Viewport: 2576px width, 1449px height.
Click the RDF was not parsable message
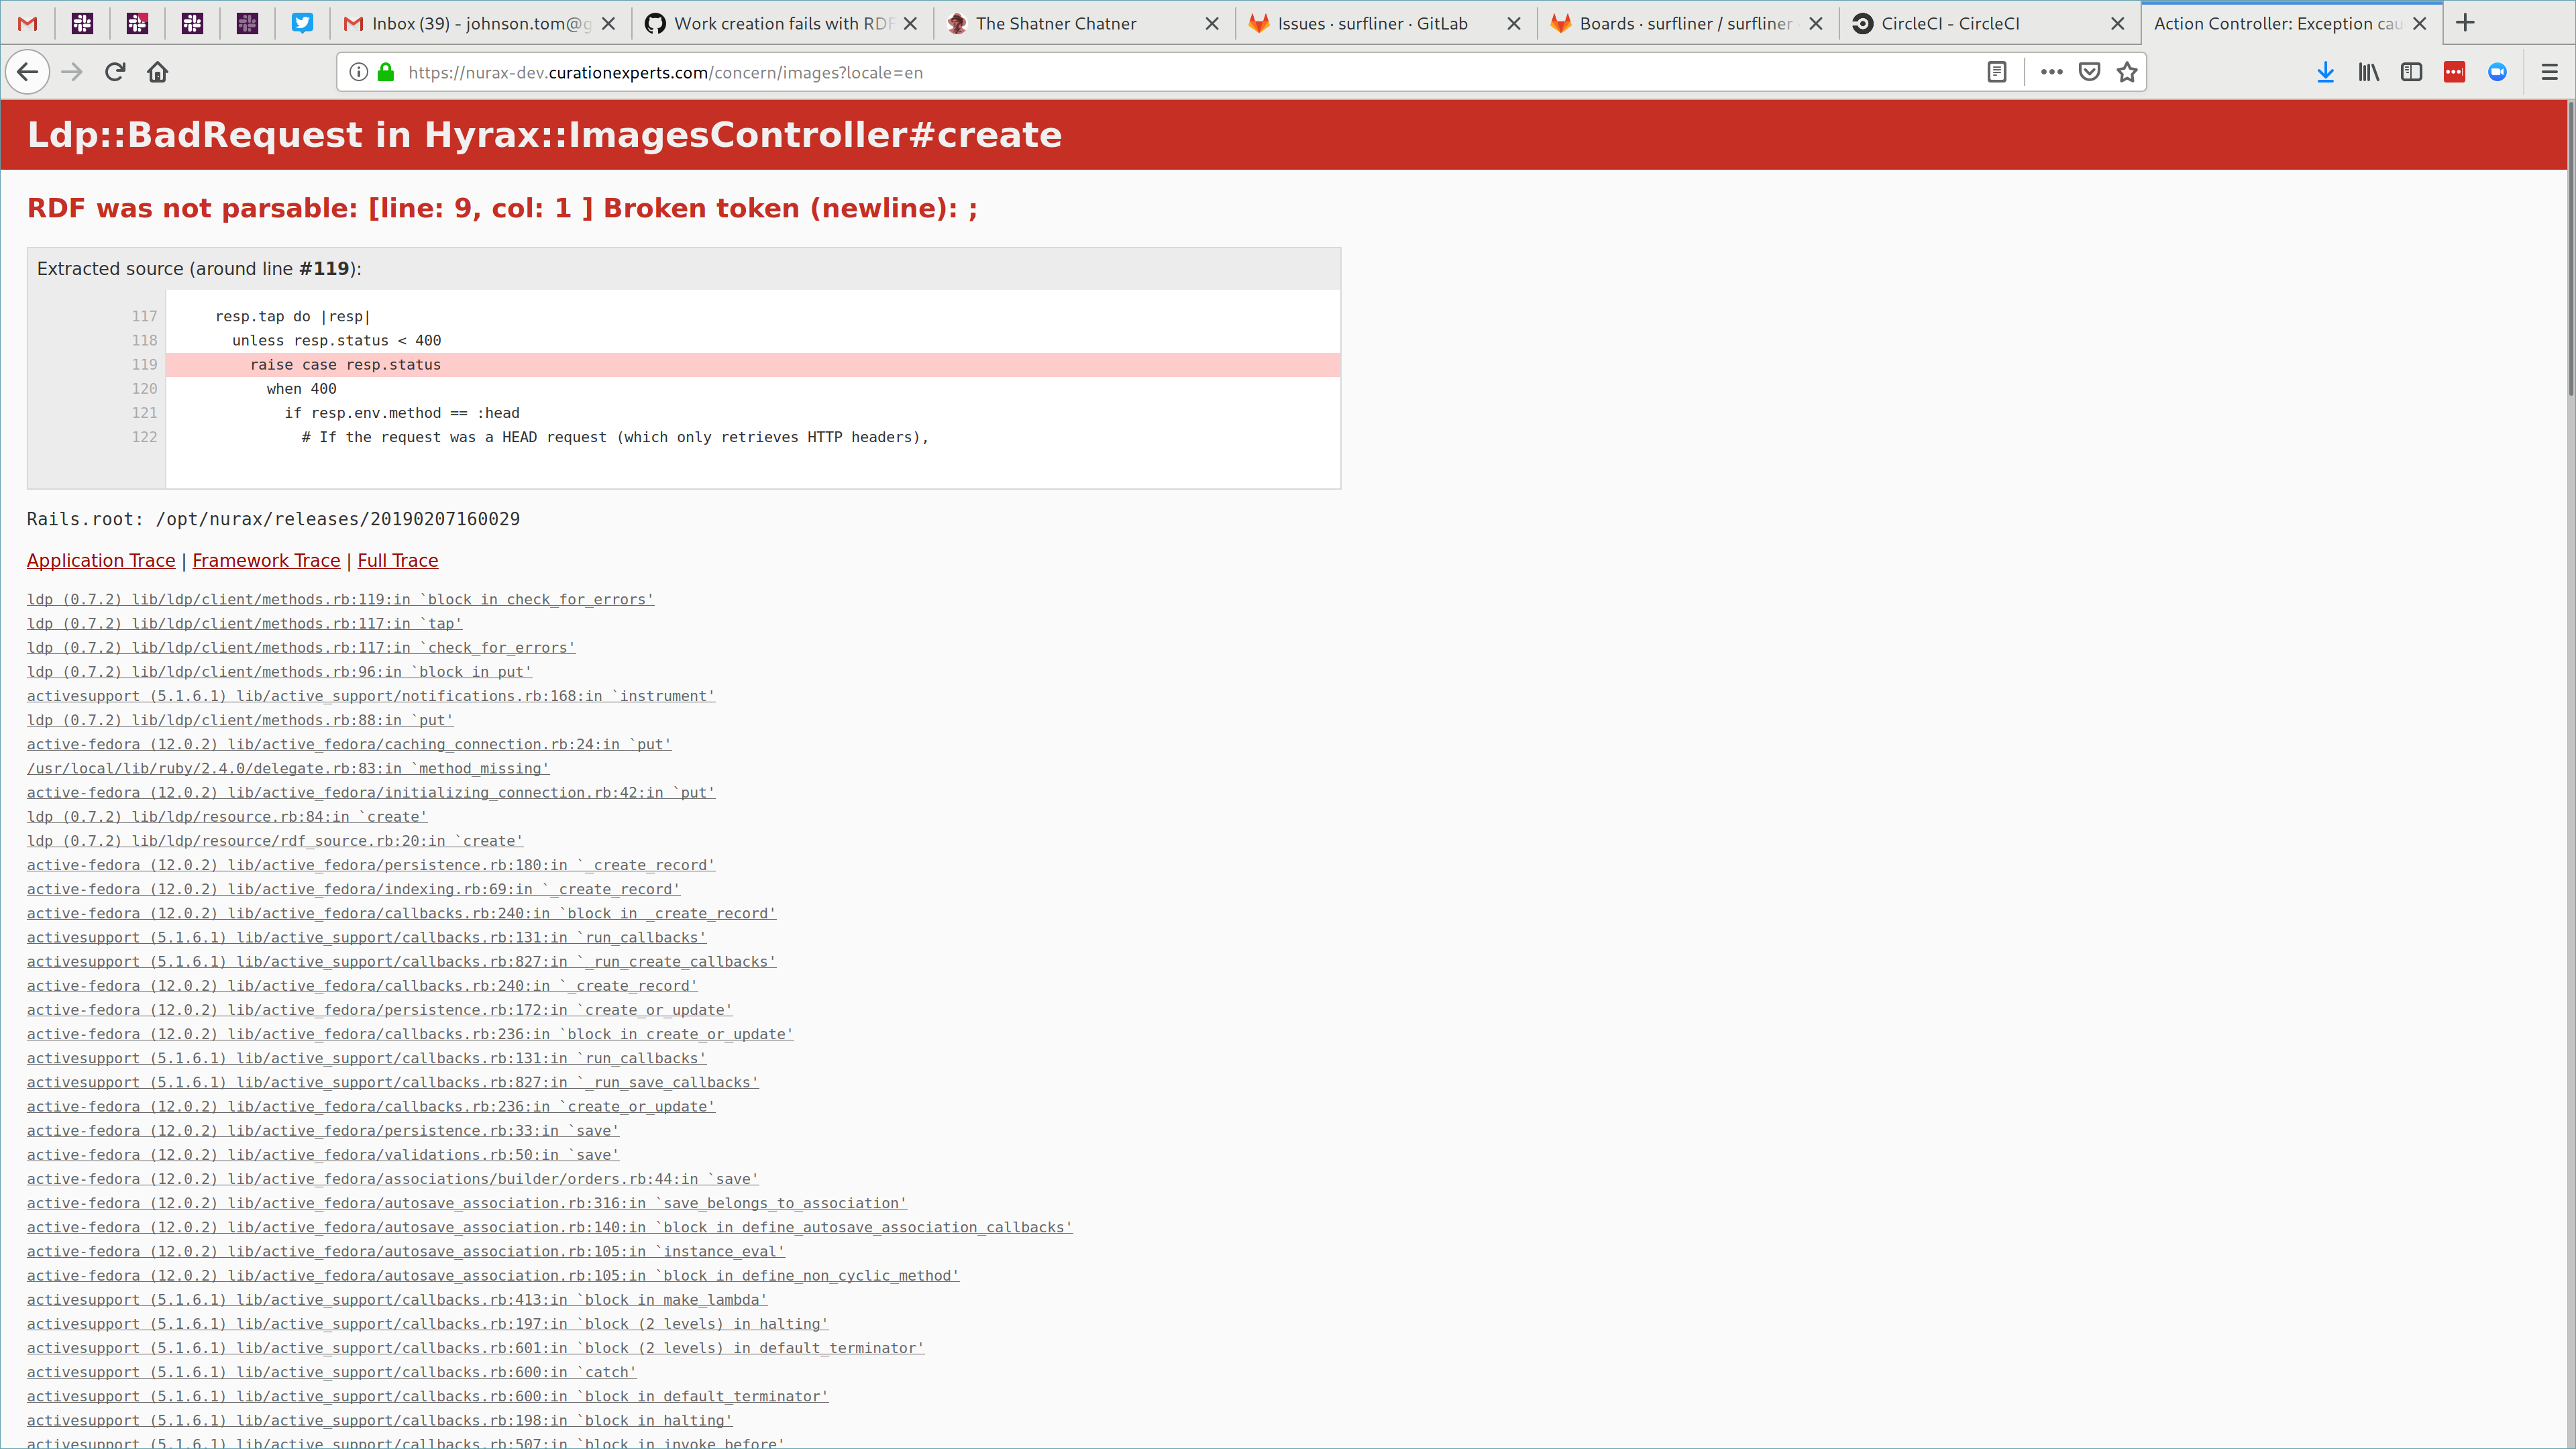coord(502,208)
